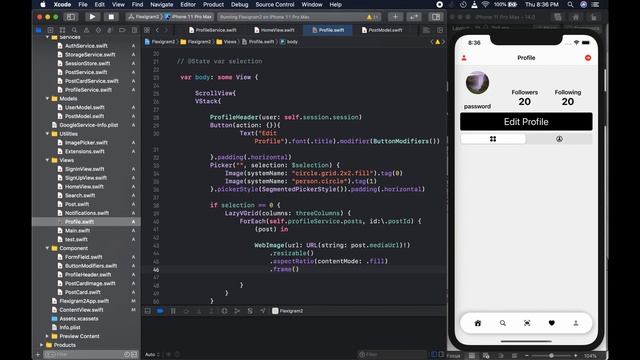Add a file with the navigator plus button

pyautogui.click(x=38, y=354)
